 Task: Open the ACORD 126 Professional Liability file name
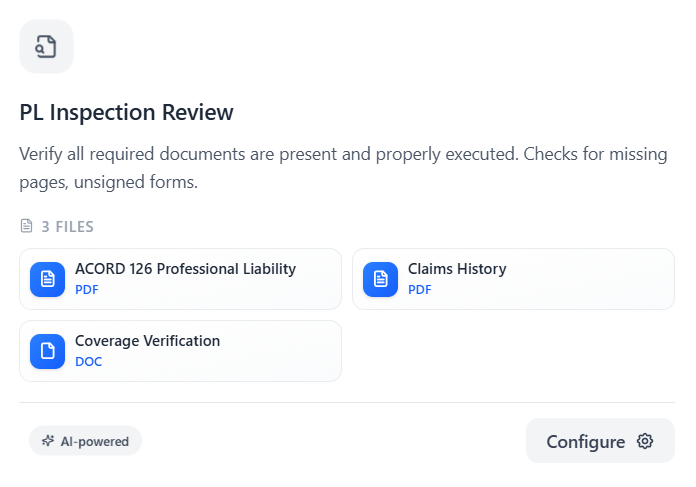[x=185, y=269]
